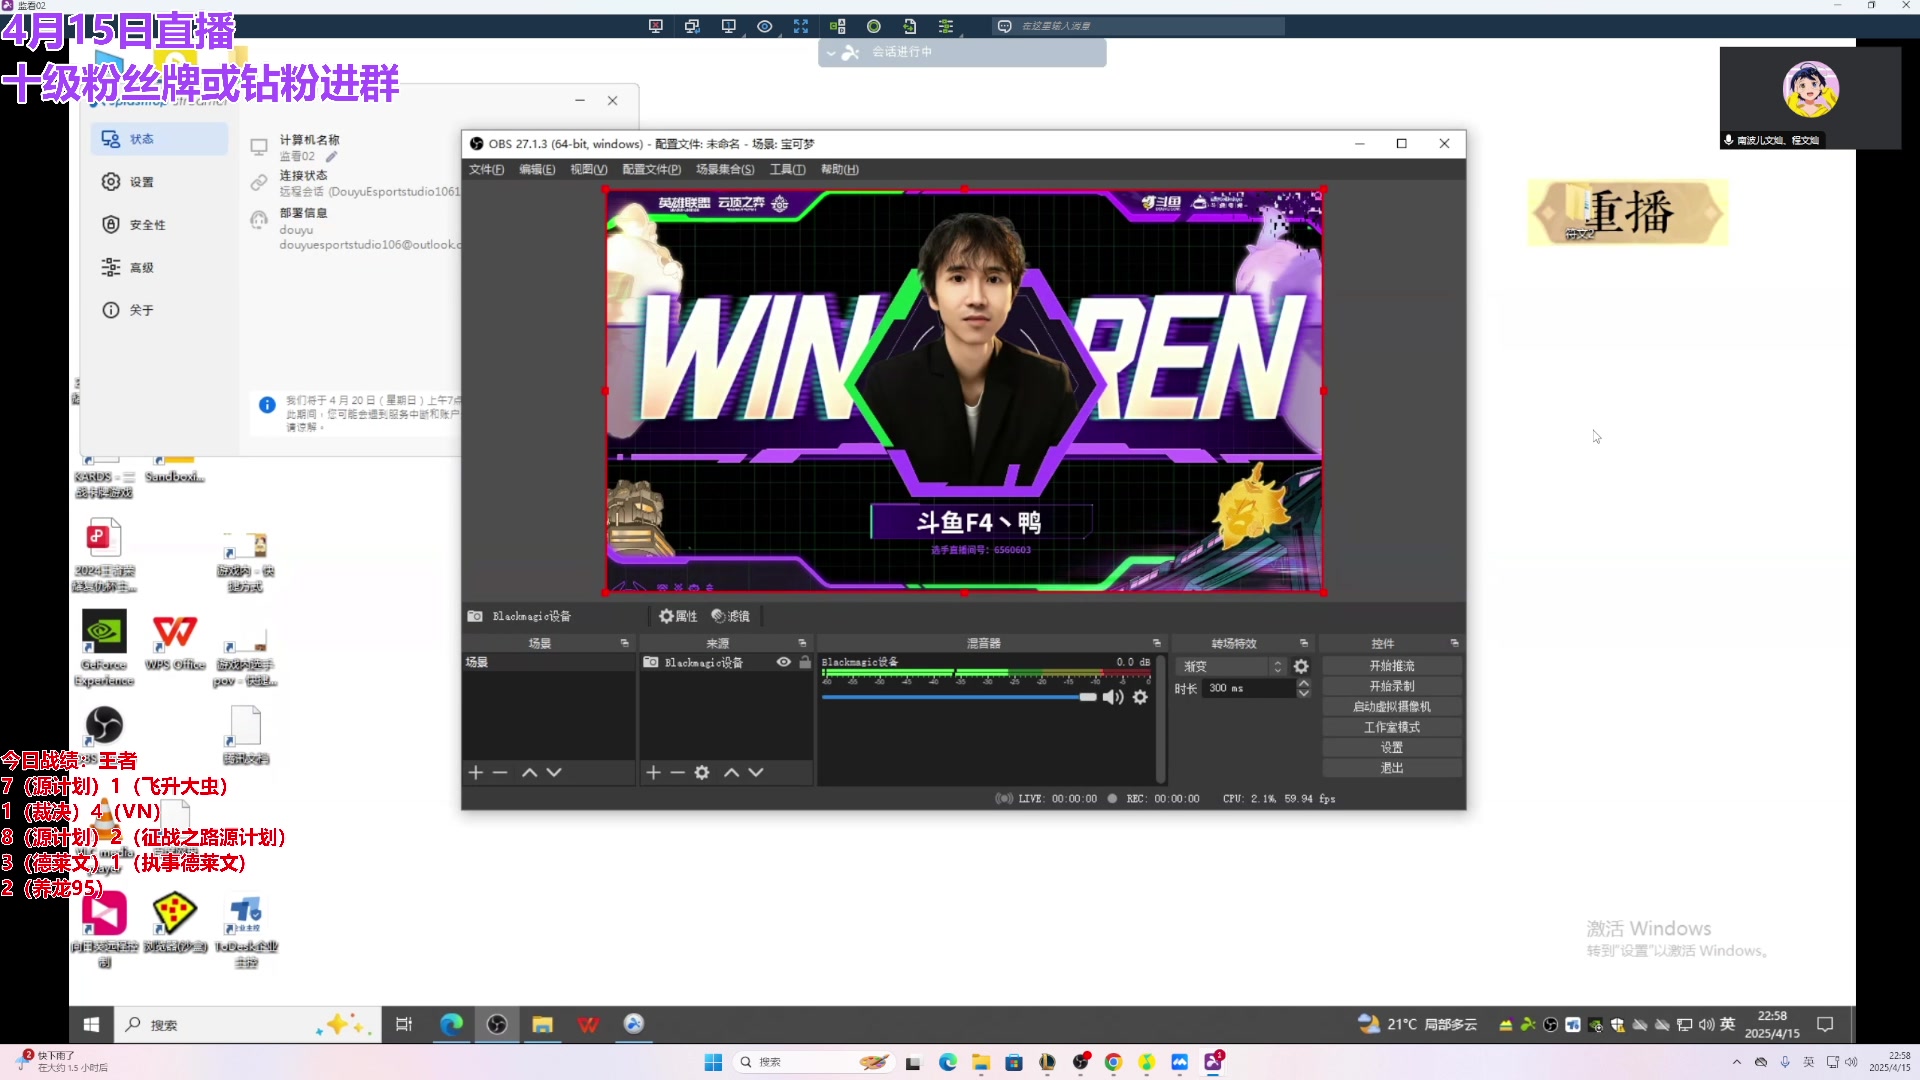This screenshot has width=1920, height=1080.
Task: Pop out the 场景 dock panel
Action: point(625,643)
